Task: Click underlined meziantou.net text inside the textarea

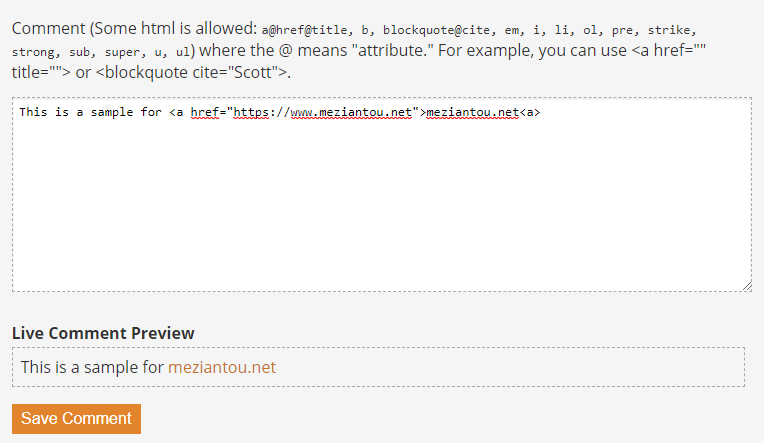Action: pyautogui.click(x=472, y=113)
